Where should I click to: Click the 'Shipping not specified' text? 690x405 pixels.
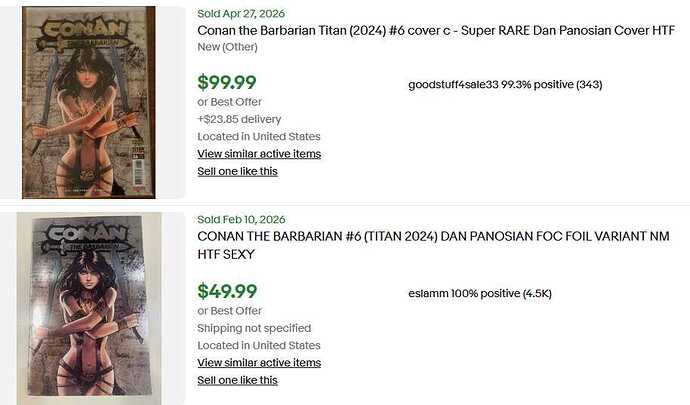(x=254, y=328)
